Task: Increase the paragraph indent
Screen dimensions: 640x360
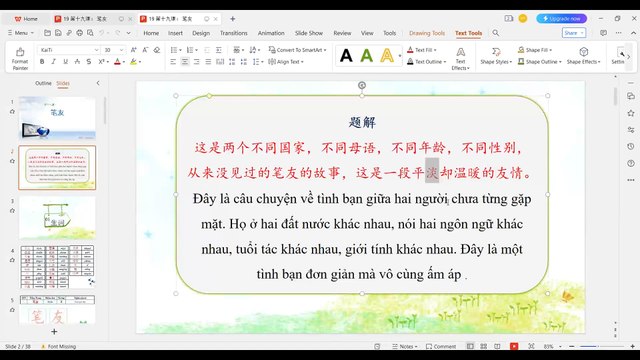Action: pyautogui.click(x=219, y=50)
